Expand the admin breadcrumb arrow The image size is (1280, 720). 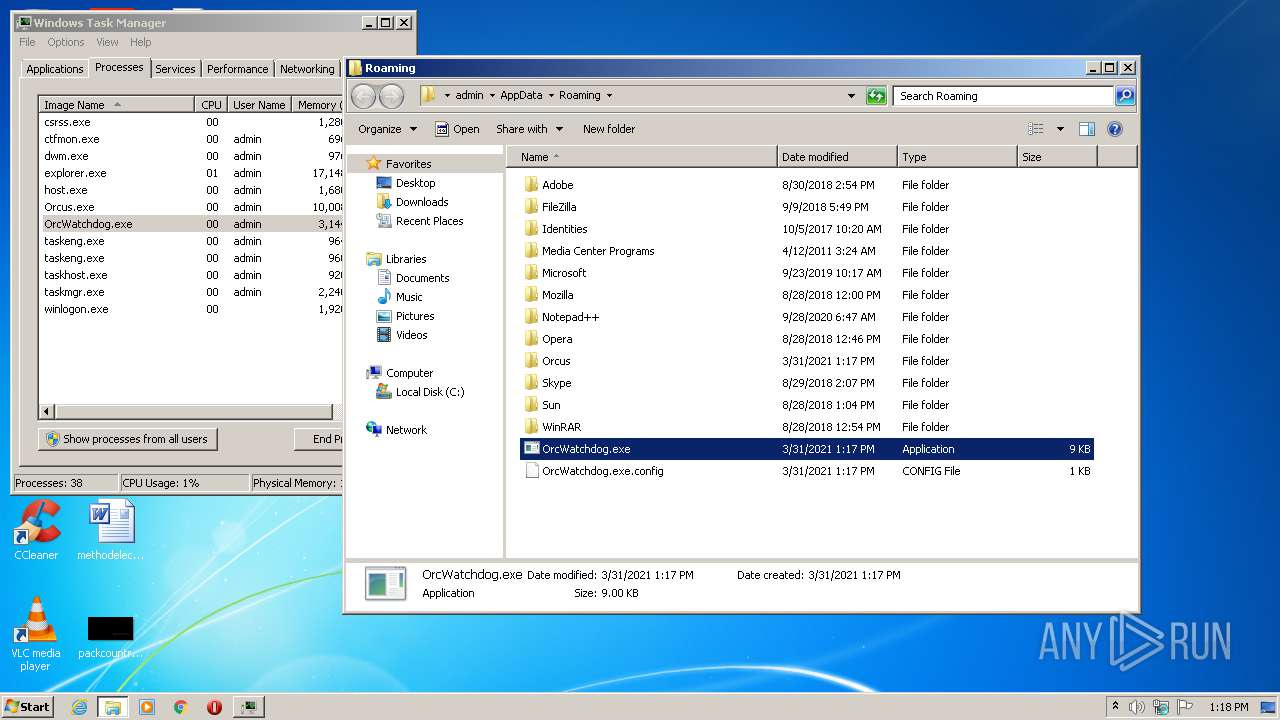pos(491,96)
